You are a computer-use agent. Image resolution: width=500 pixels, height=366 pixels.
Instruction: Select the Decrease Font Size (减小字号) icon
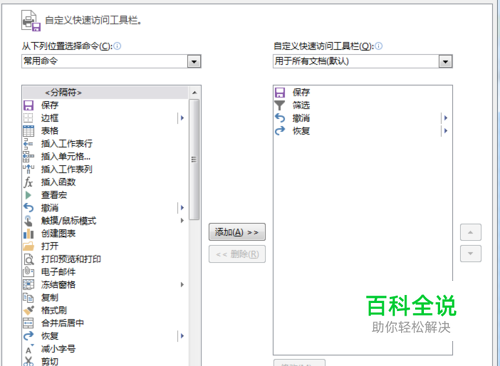coord(29,349)
